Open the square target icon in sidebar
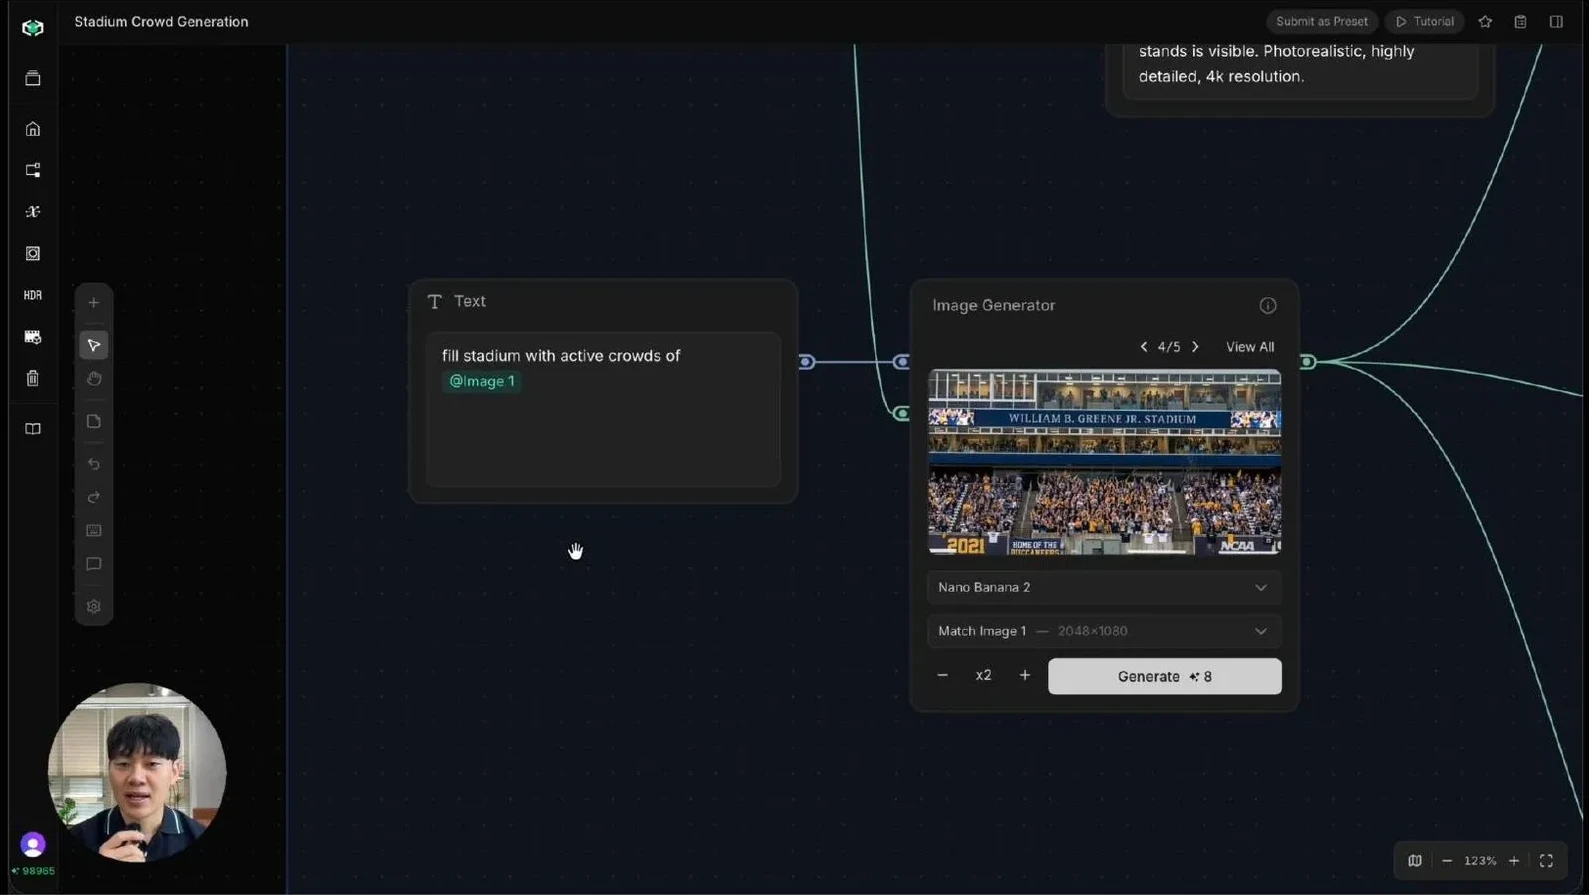The image size is (1589, 895). (x=33, y=254)
